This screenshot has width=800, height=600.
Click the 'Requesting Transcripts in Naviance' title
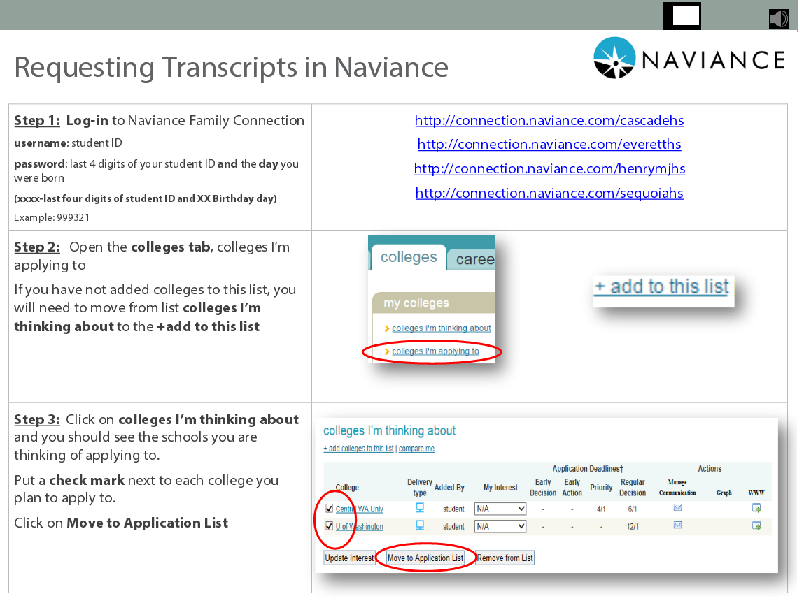point(232,67)
